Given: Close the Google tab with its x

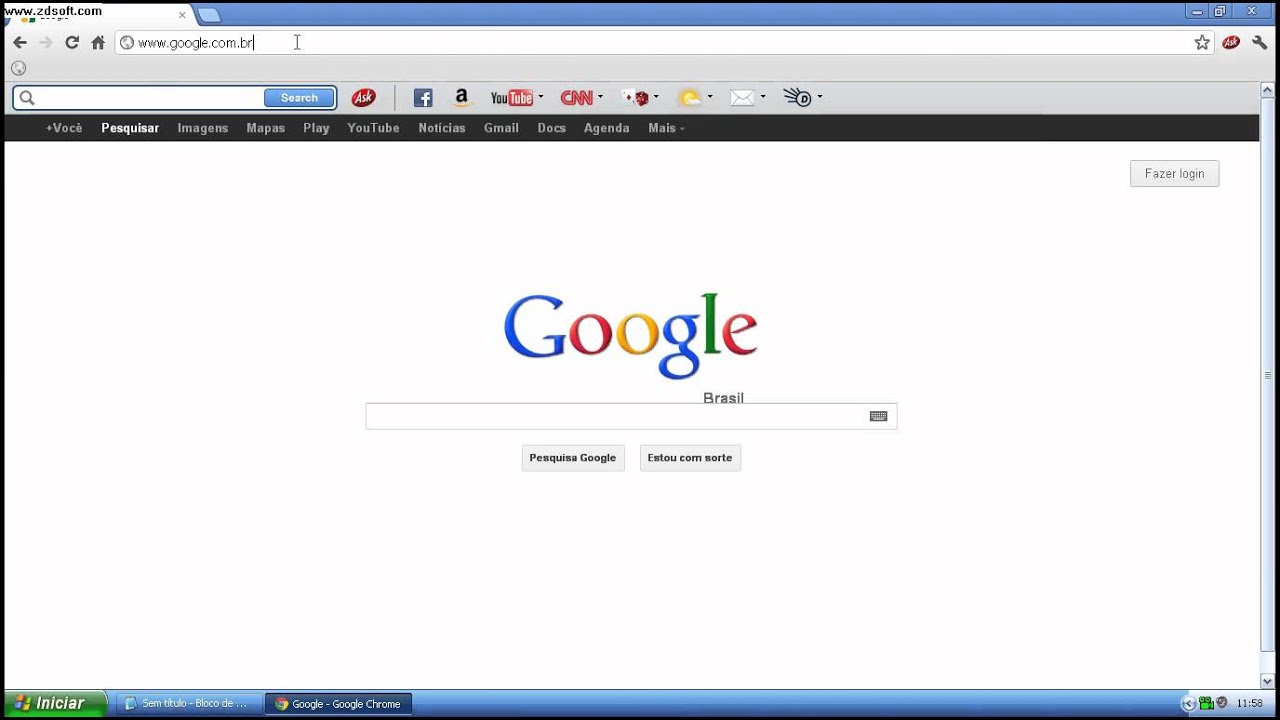Looking at the screenshot, I should point(182,15).
